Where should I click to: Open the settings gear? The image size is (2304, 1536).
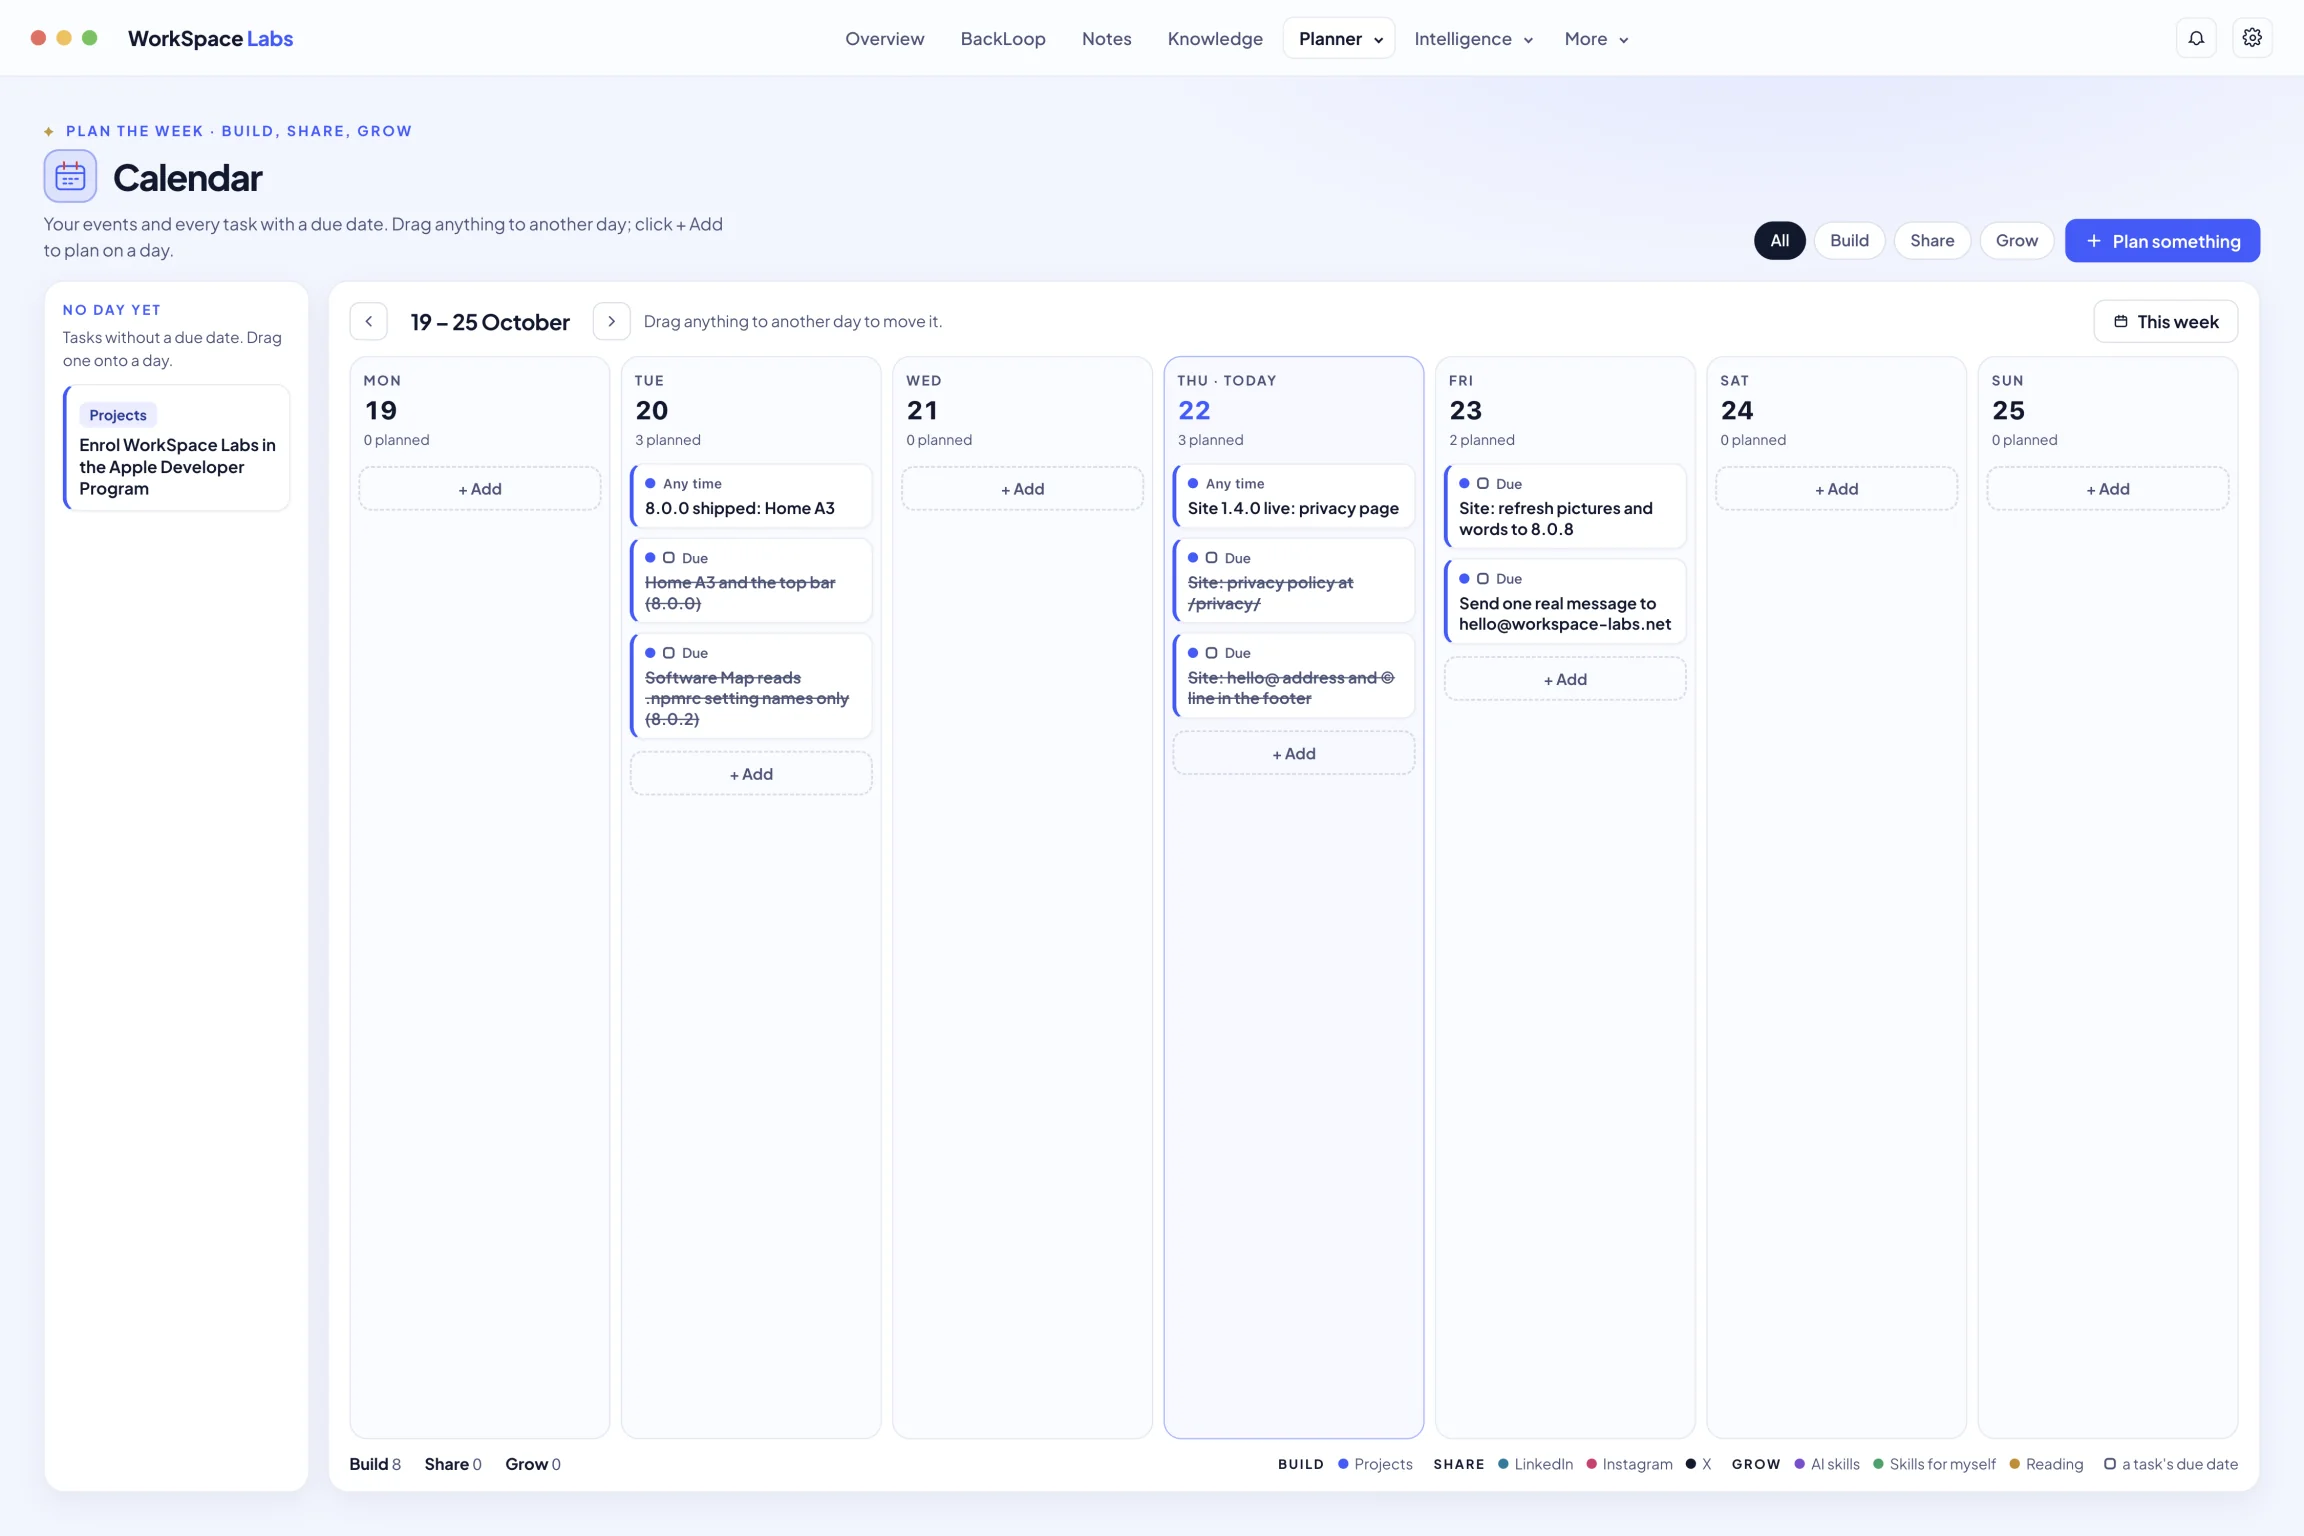point(2252,38)
